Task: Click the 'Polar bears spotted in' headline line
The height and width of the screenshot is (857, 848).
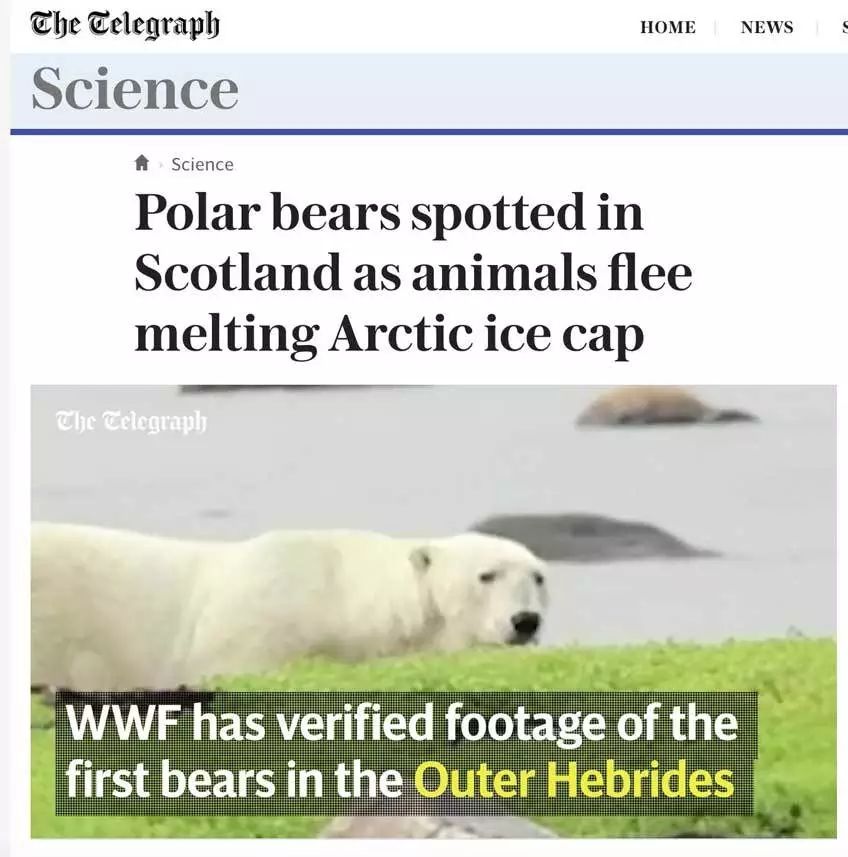Action: [388, 214]
